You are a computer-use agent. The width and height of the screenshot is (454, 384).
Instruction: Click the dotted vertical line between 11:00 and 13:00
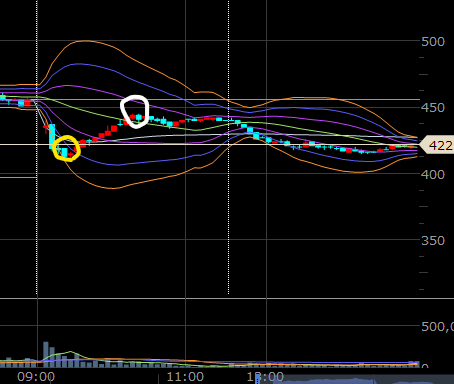pos(228,147)
